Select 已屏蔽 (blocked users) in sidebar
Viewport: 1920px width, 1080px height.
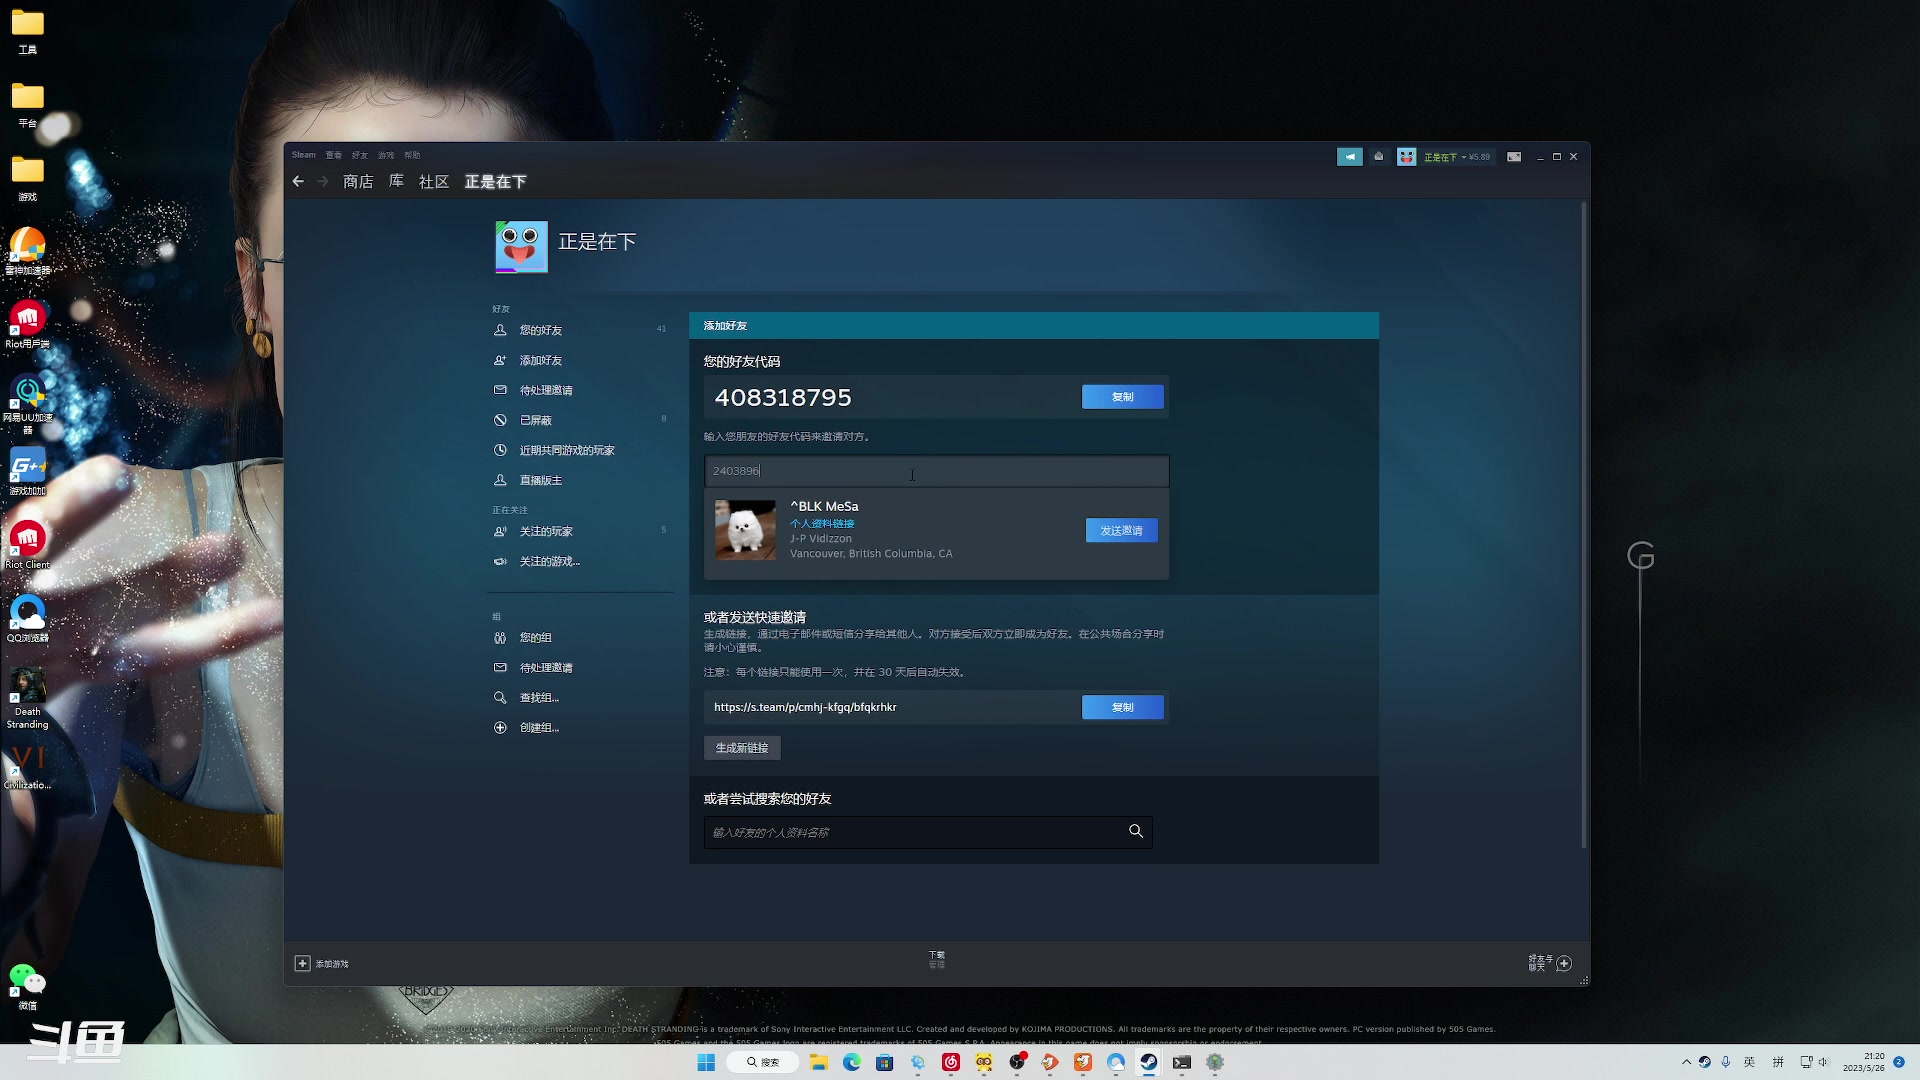[536, 420]
